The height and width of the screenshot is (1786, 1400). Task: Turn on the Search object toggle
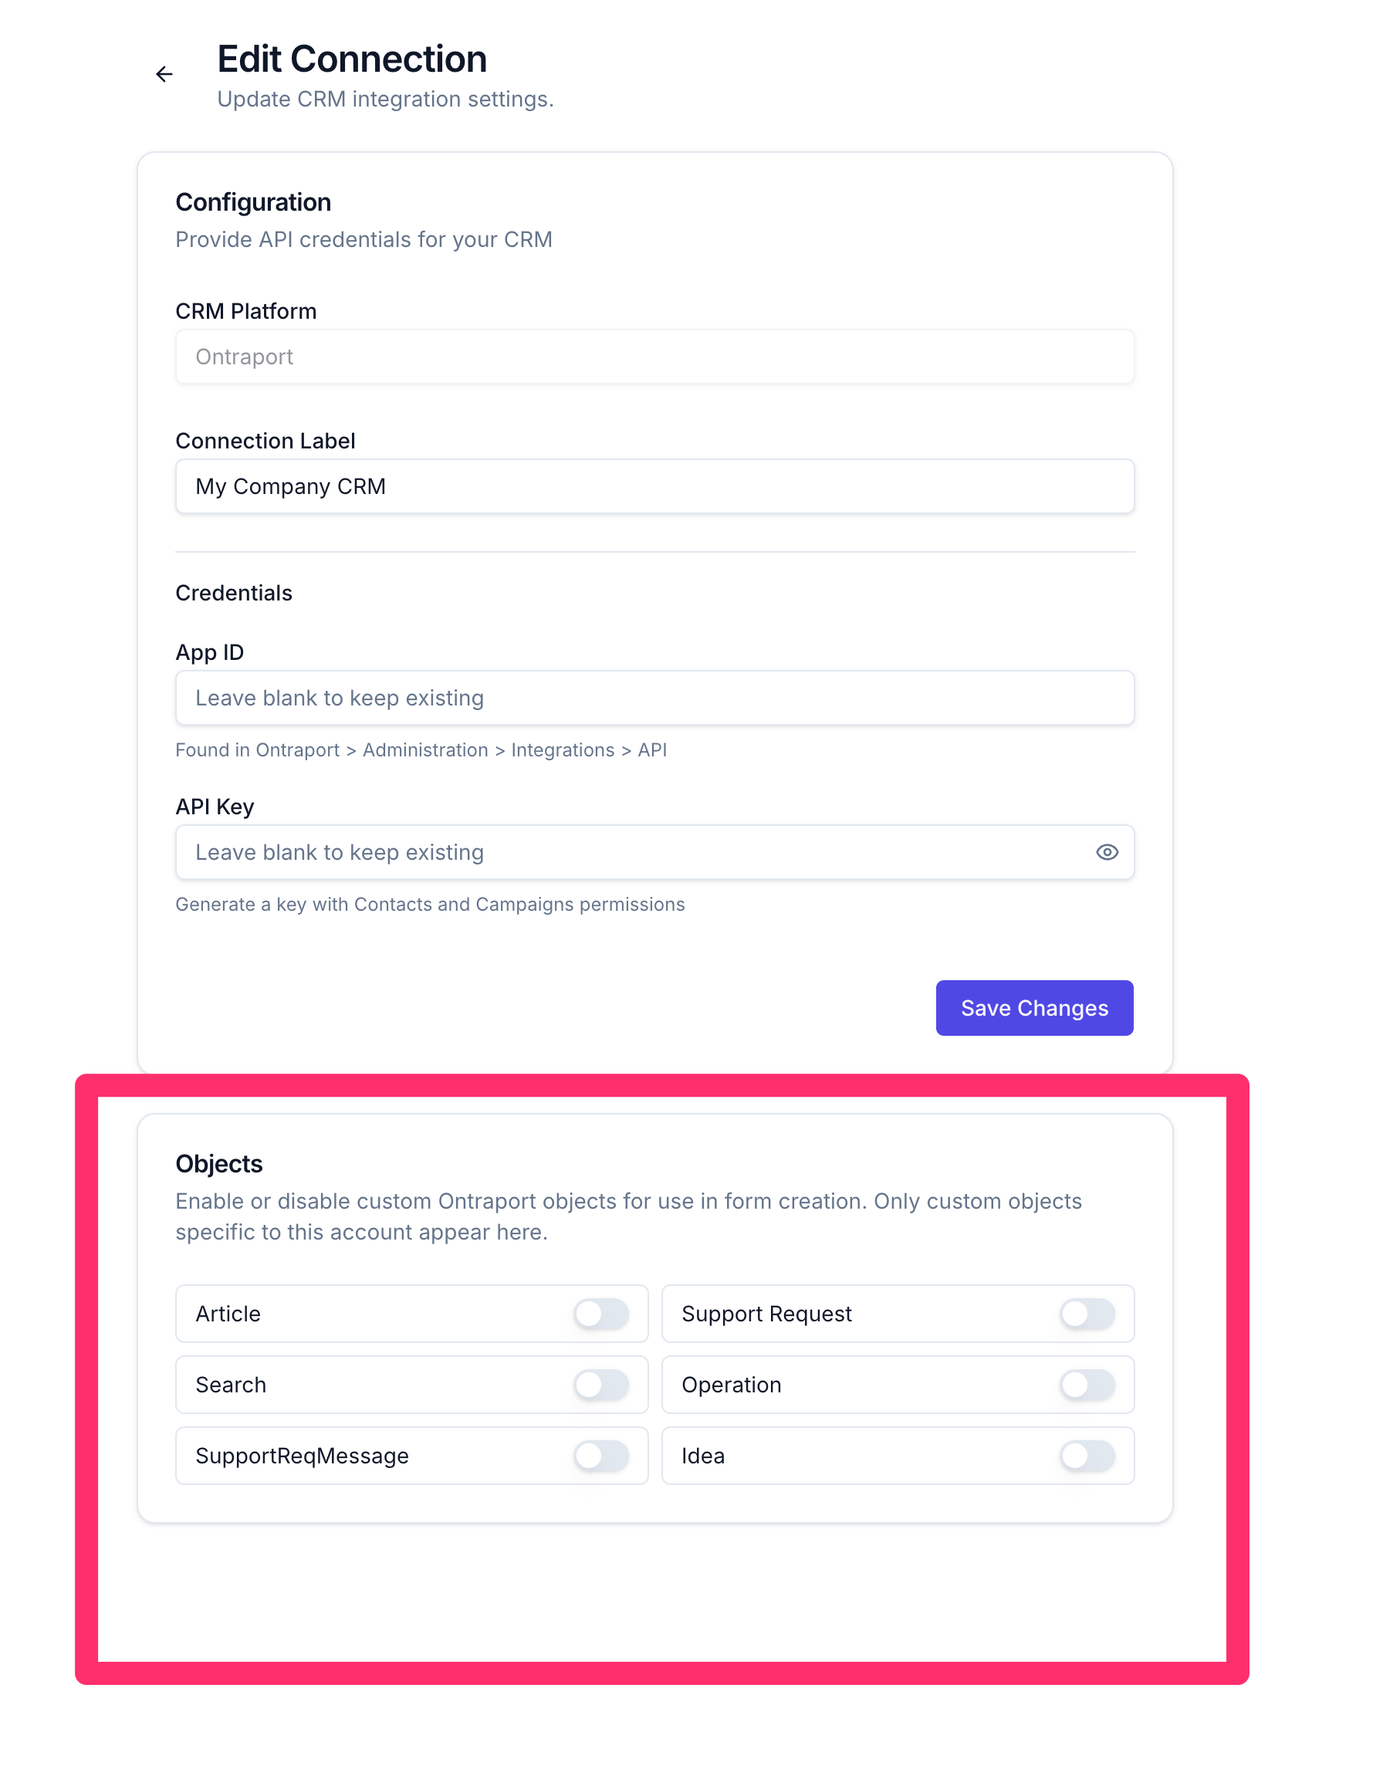tap(601, 1384)
